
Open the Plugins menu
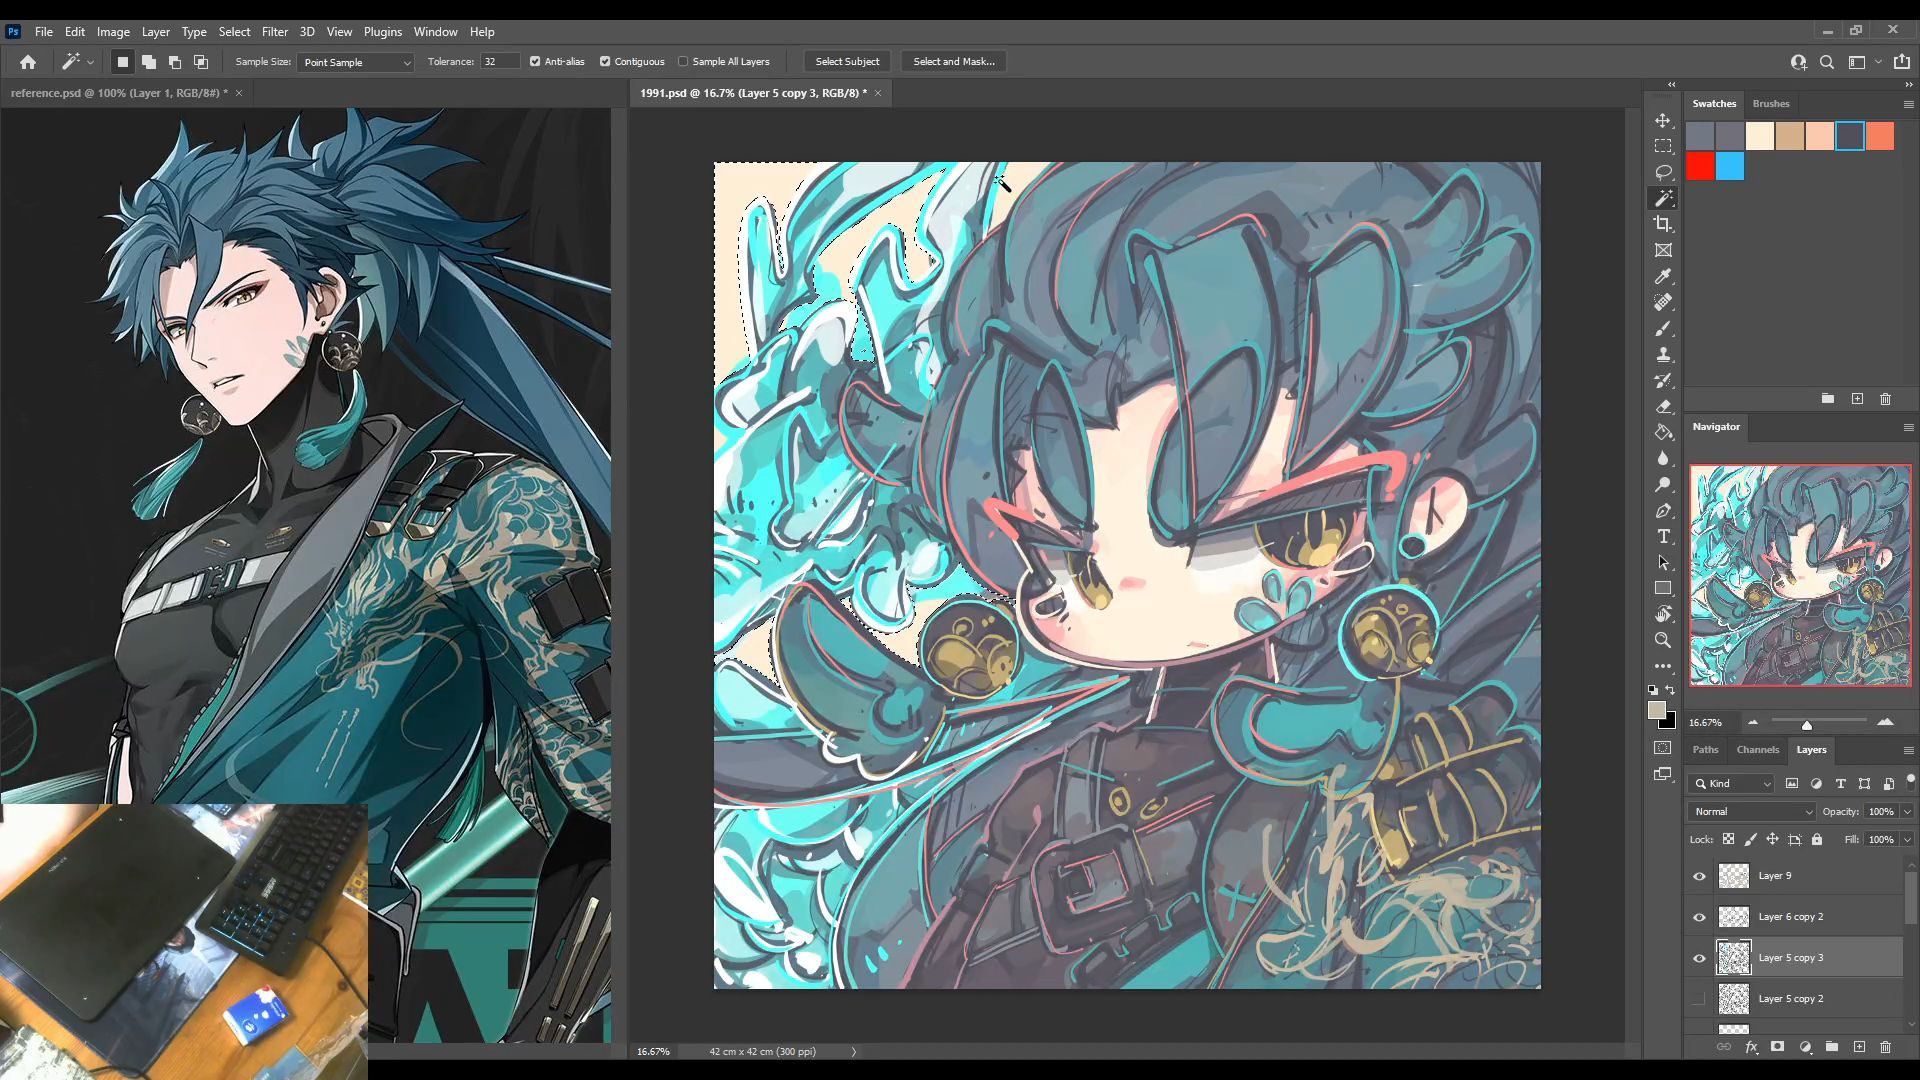(x=383, y=32)
